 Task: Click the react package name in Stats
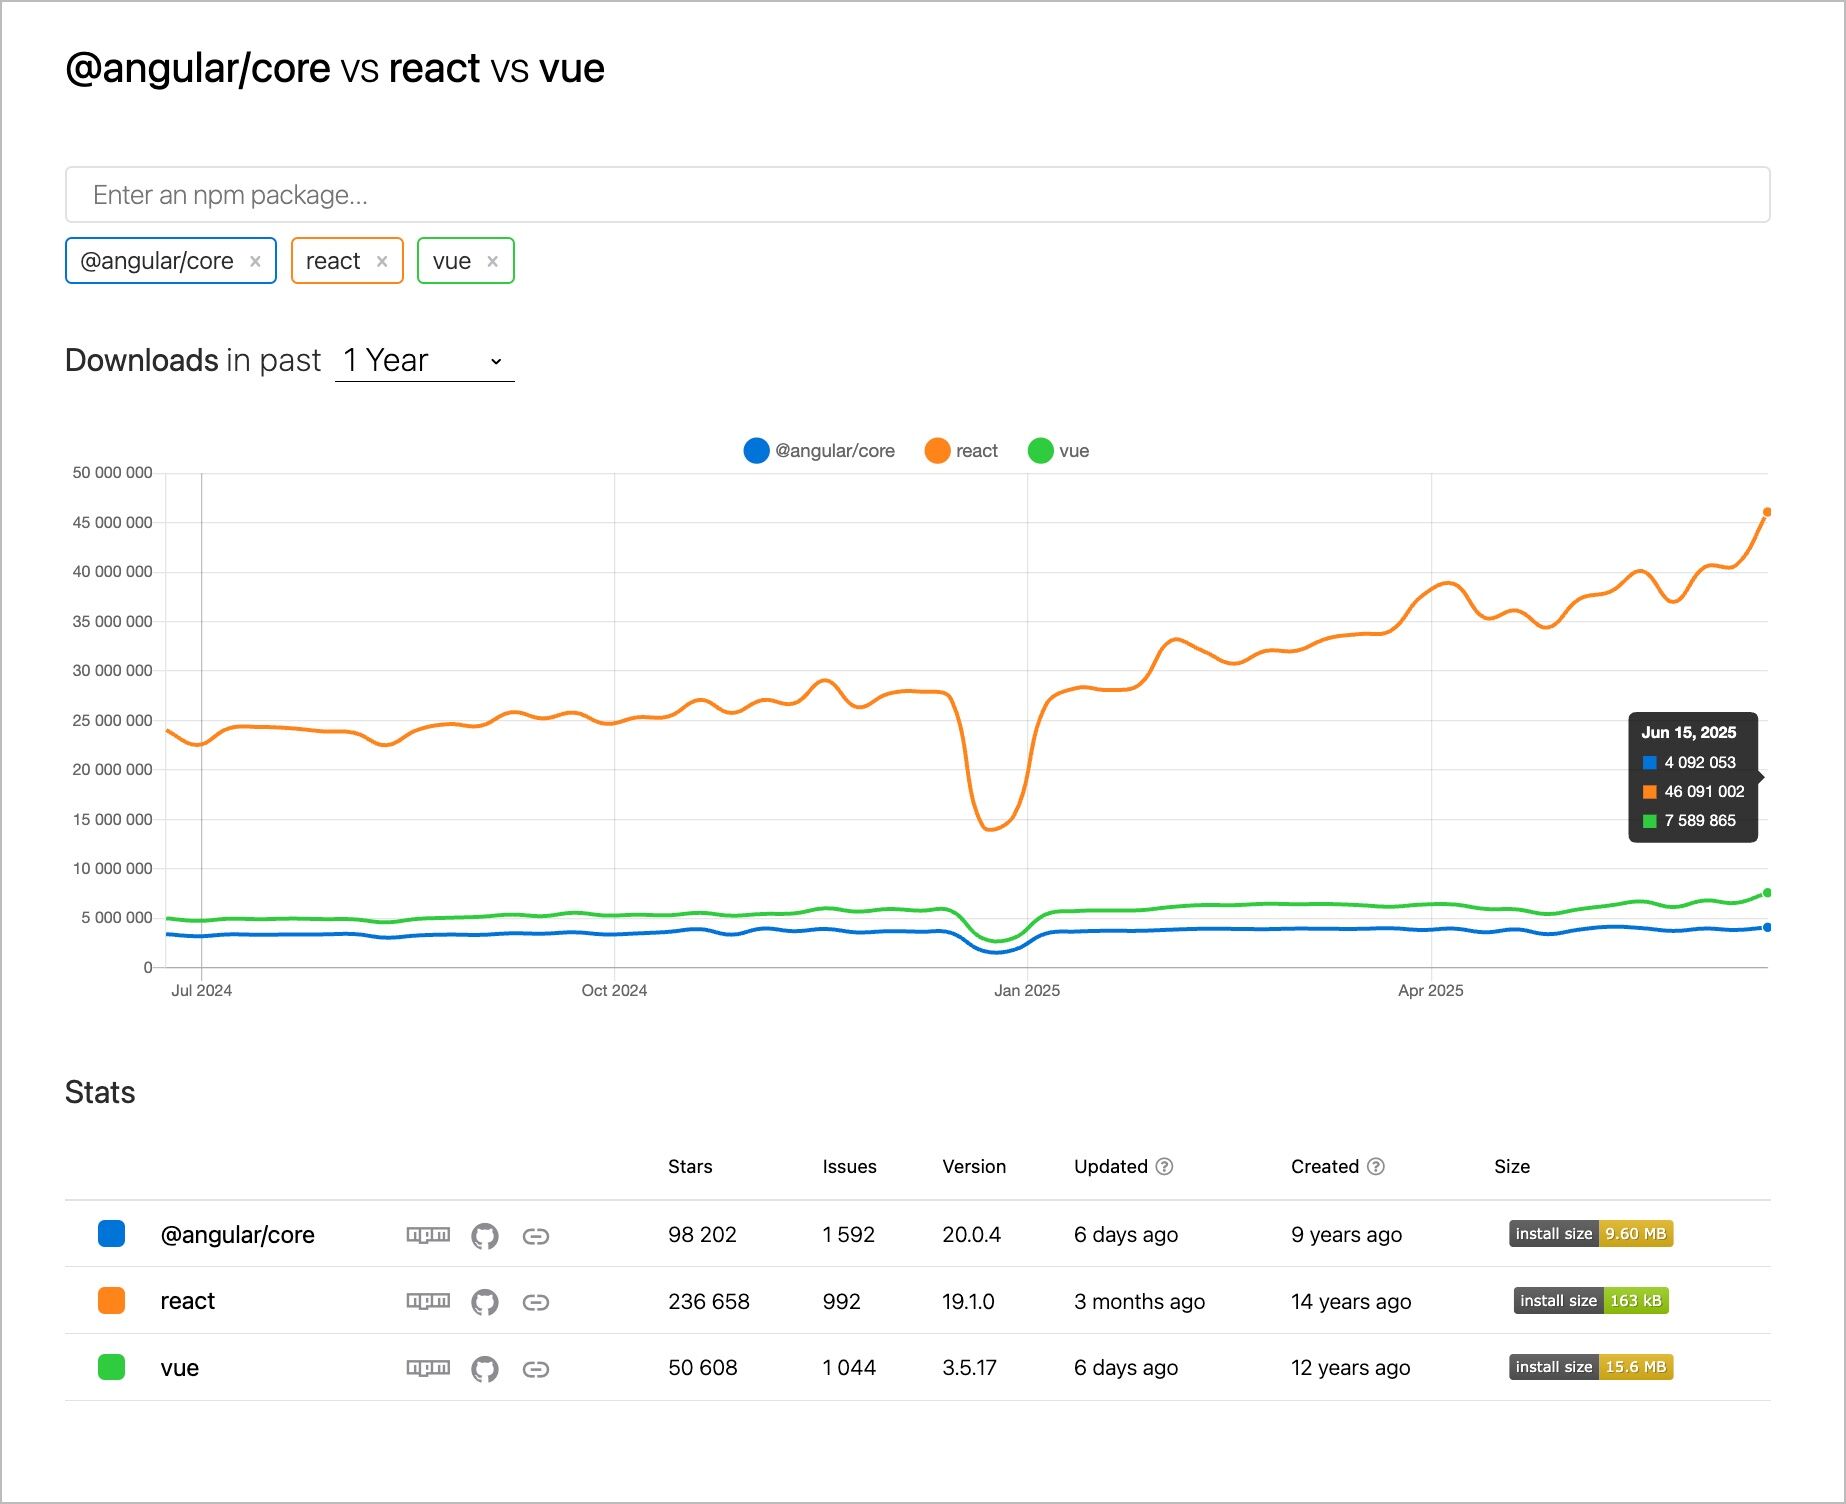point(188,1301)
